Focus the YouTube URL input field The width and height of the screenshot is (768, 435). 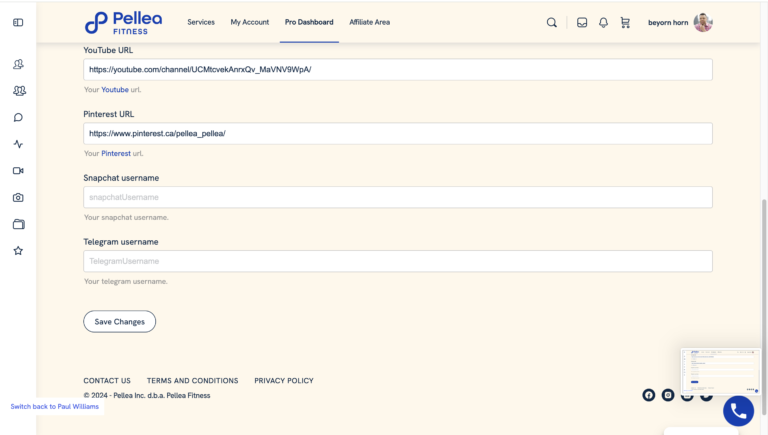click(x=398, y=70)
